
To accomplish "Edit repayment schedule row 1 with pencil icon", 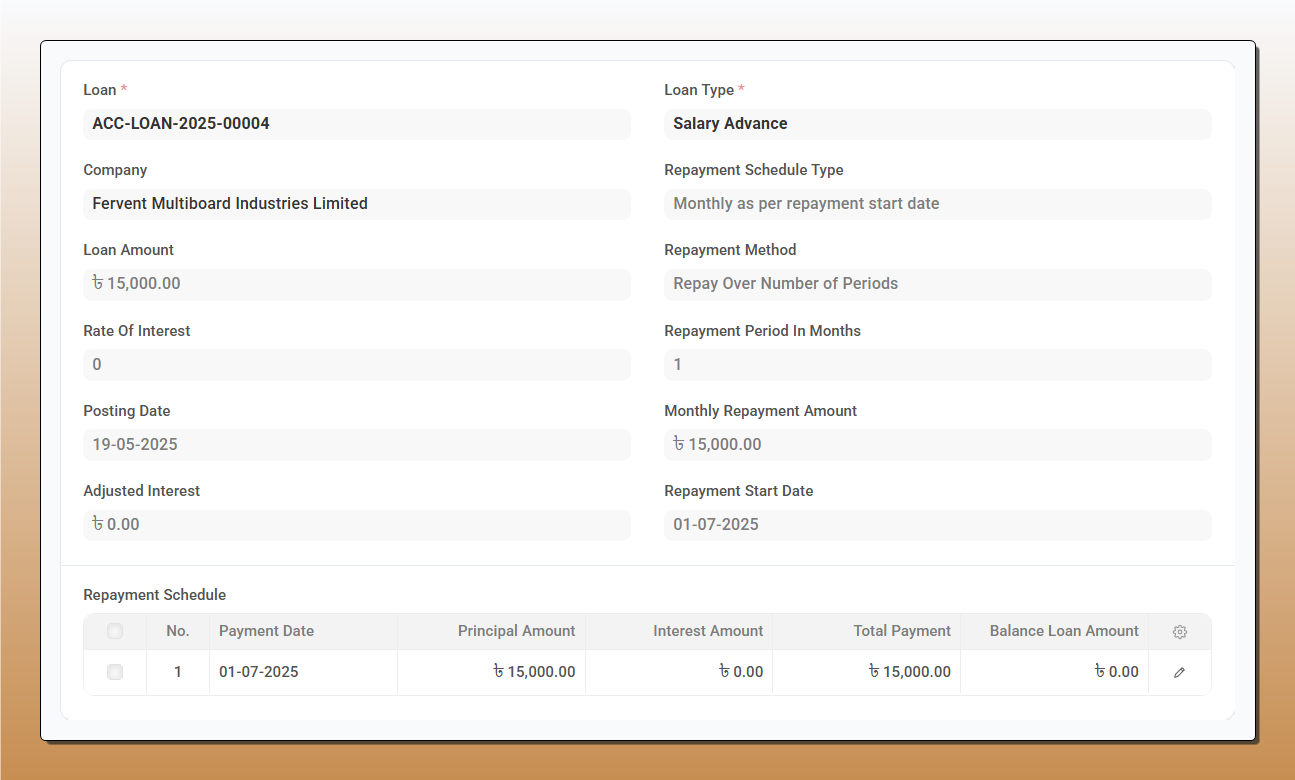I will (1179, 673).
